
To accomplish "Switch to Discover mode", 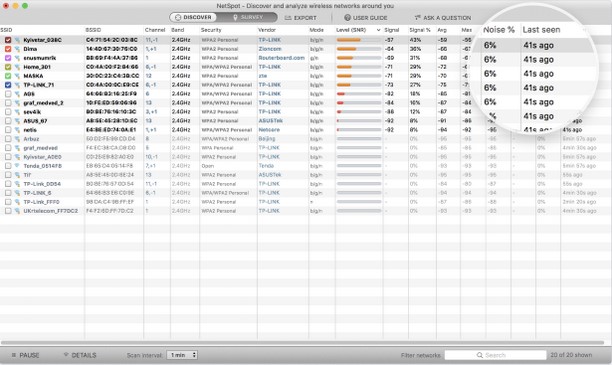I will click(x=193, y=18).
